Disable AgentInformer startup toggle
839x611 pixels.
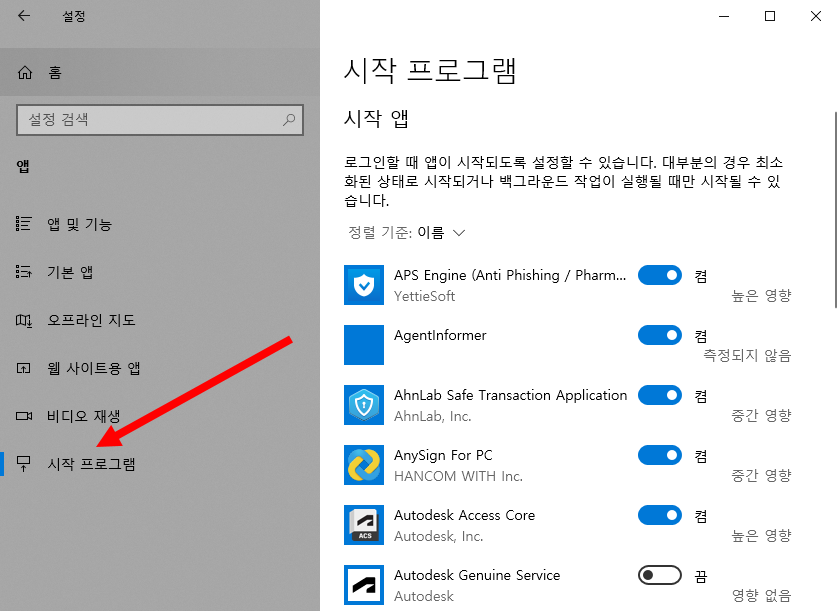pos(660,335)
